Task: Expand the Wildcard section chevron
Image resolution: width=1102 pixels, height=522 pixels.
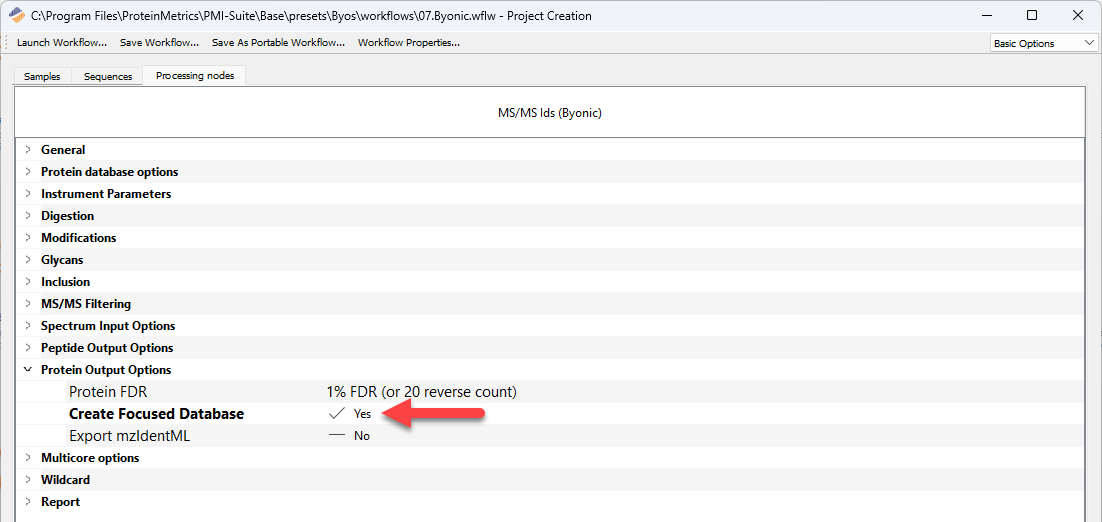Action: [x=27, y=480]
